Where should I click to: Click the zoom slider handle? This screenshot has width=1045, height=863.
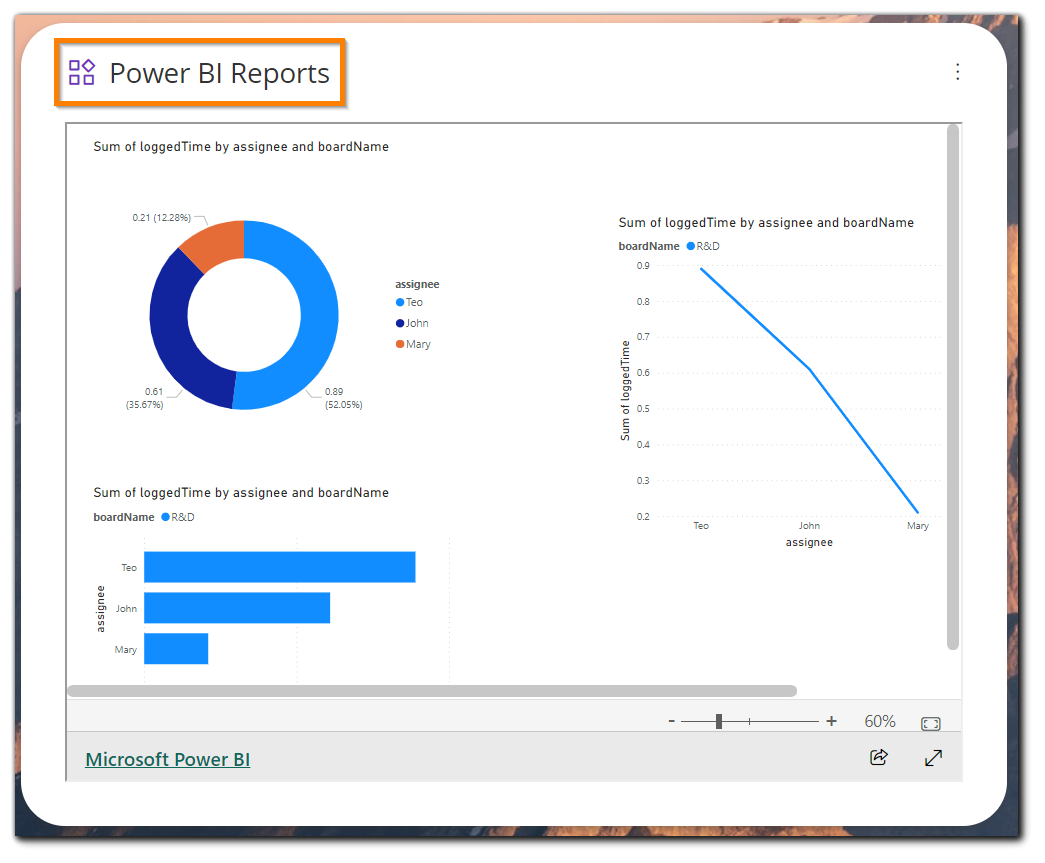click(x=719, y=721)
